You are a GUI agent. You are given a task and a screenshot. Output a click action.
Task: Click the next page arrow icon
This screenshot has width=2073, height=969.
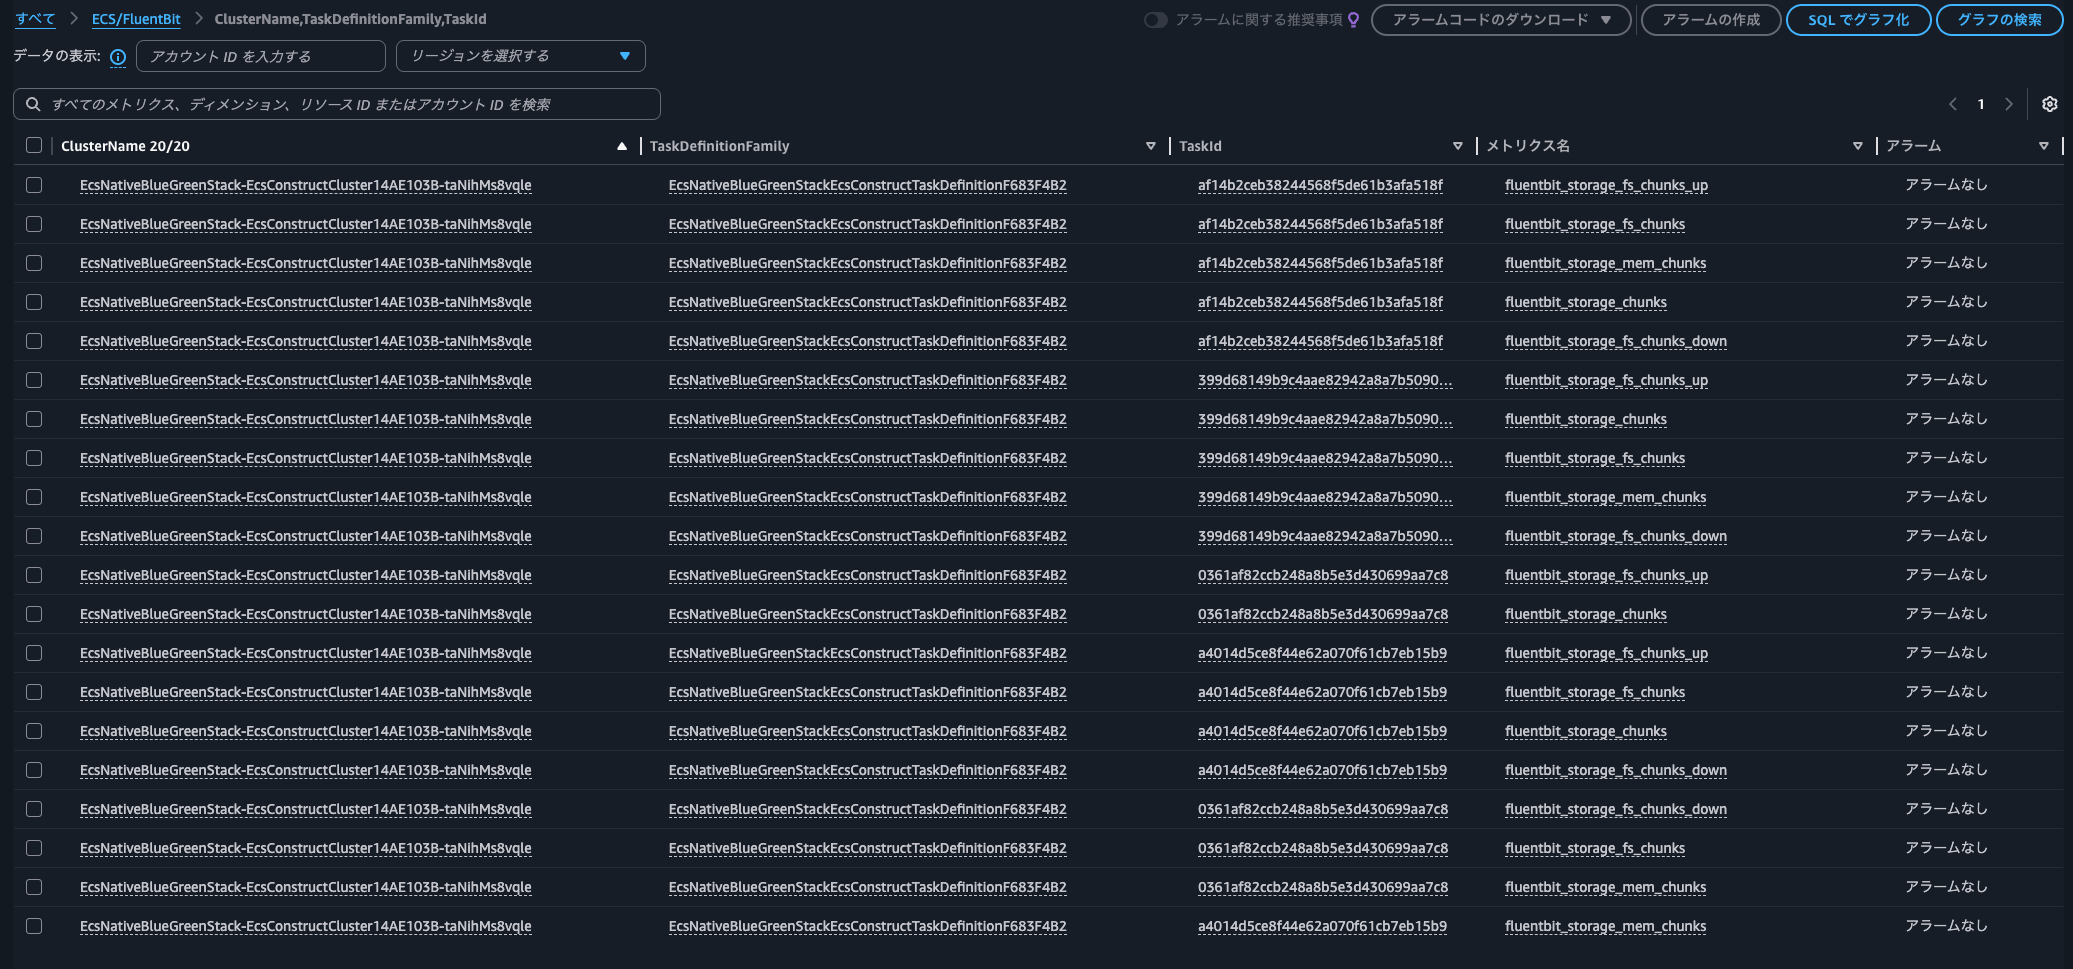2008,104
